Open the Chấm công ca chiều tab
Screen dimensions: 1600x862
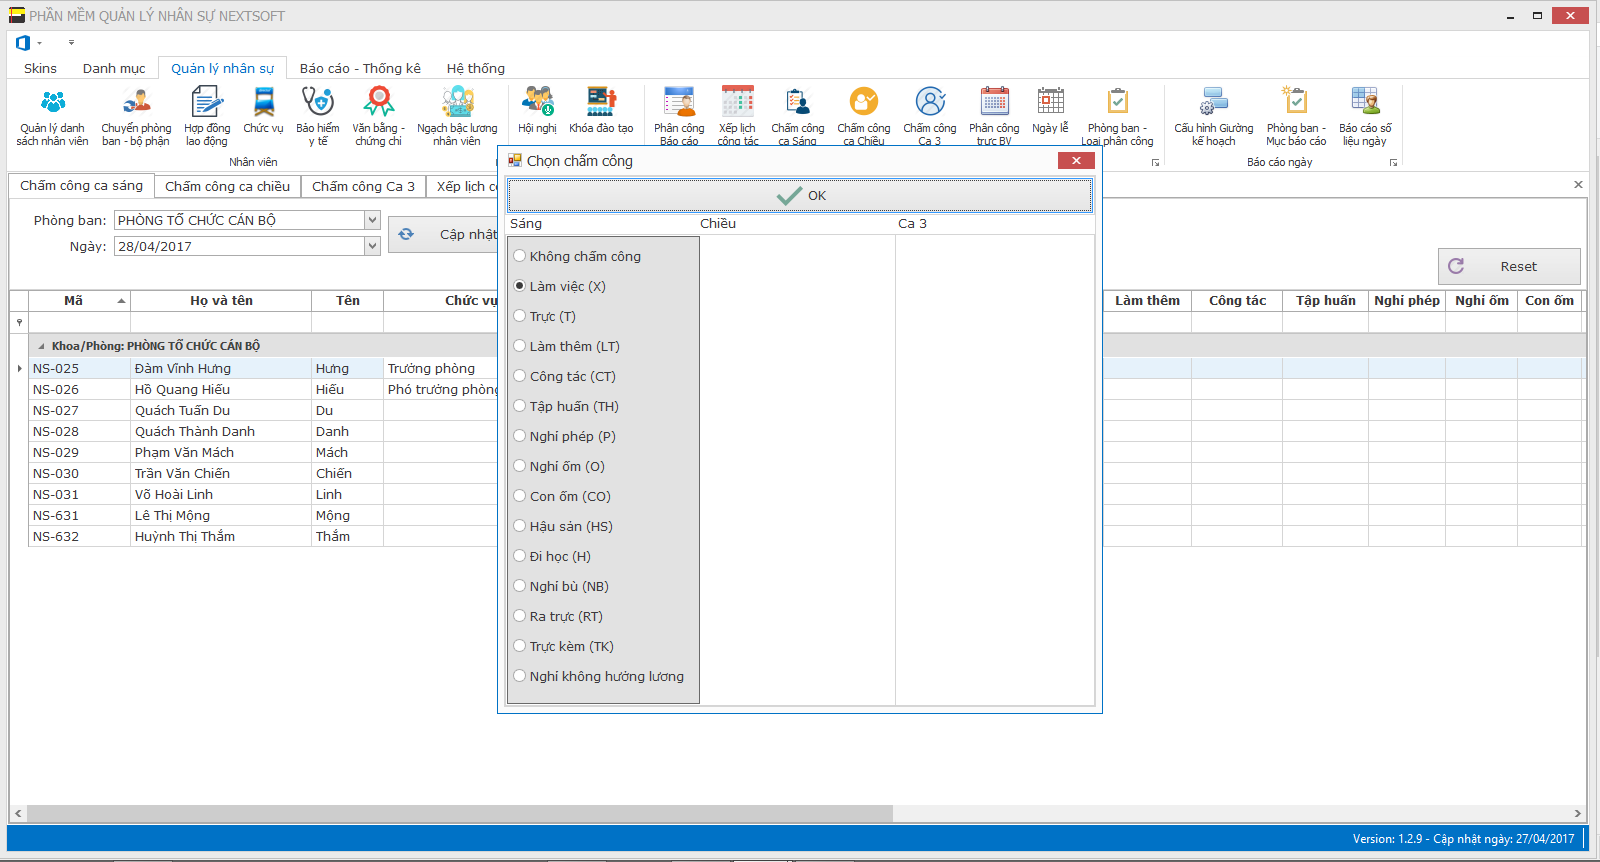tap(227, 187)
